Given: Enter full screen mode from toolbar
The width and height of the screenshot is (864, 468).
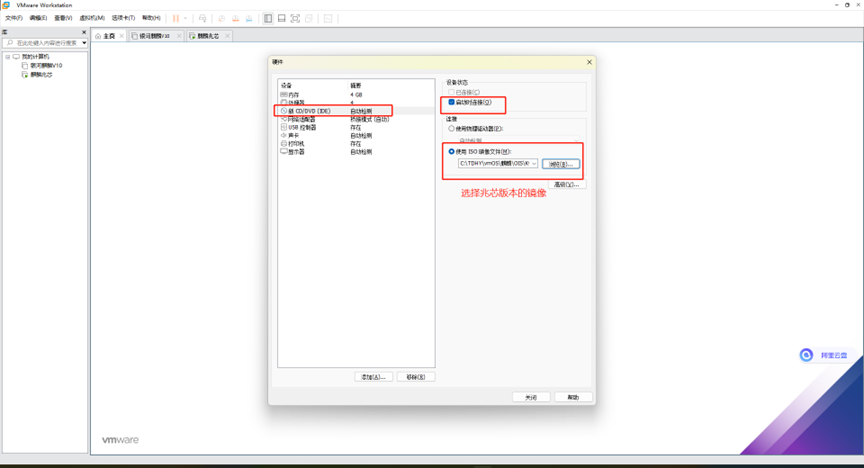Looking at the screenshot, I should tap(295, 18).
